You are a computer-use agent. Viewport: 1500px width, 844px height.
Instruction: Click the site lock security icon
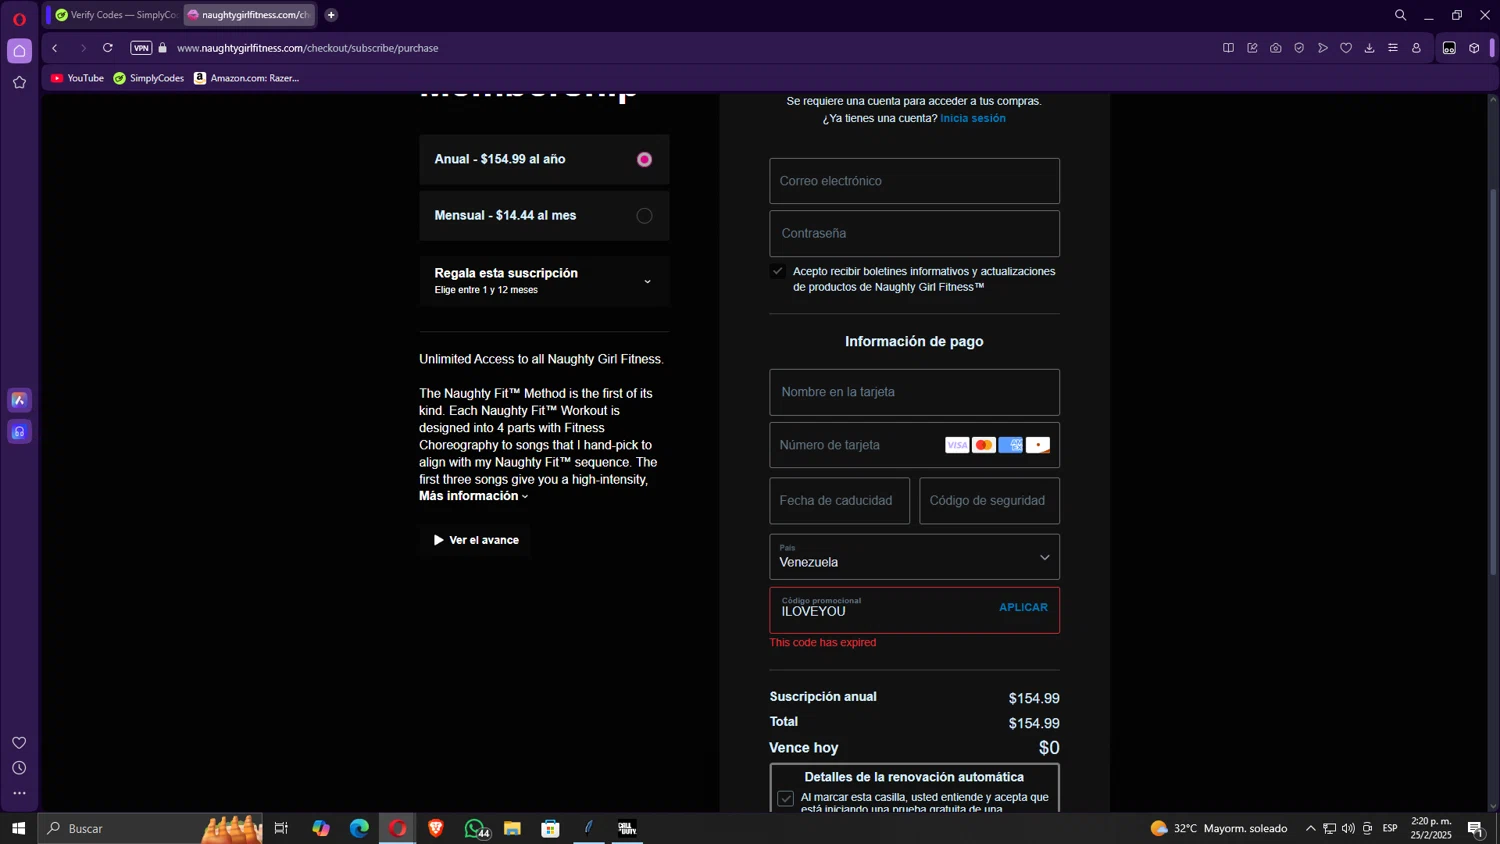click(163, 48)
